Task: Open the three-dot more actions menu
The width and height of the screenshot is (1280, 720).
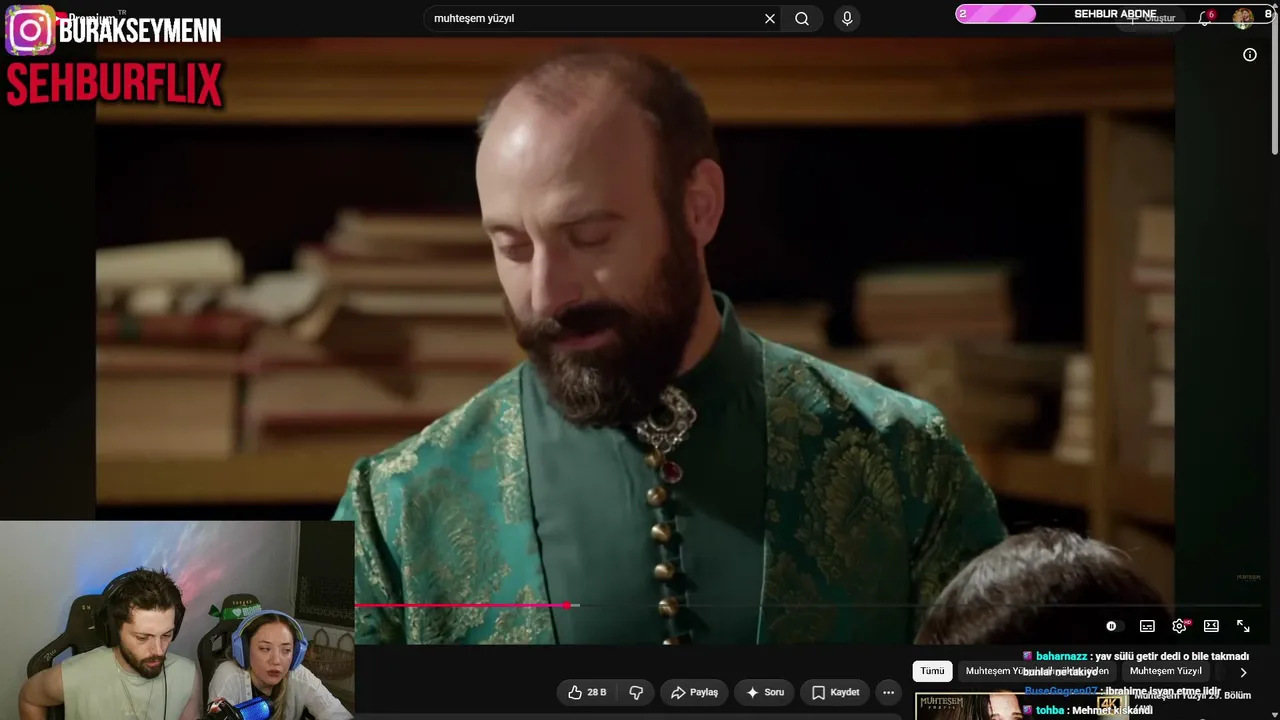Action: 888,692
